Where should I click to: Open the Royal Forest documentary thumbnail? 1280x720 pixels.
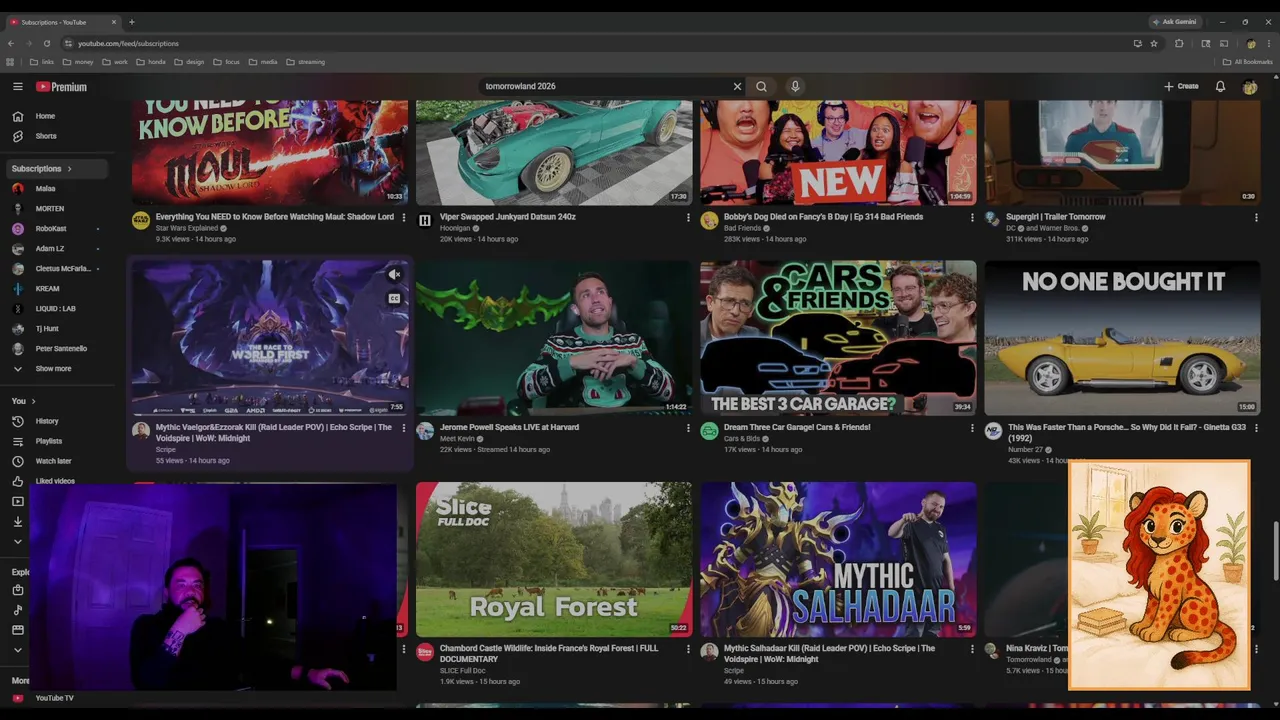(x=554, y=560)
